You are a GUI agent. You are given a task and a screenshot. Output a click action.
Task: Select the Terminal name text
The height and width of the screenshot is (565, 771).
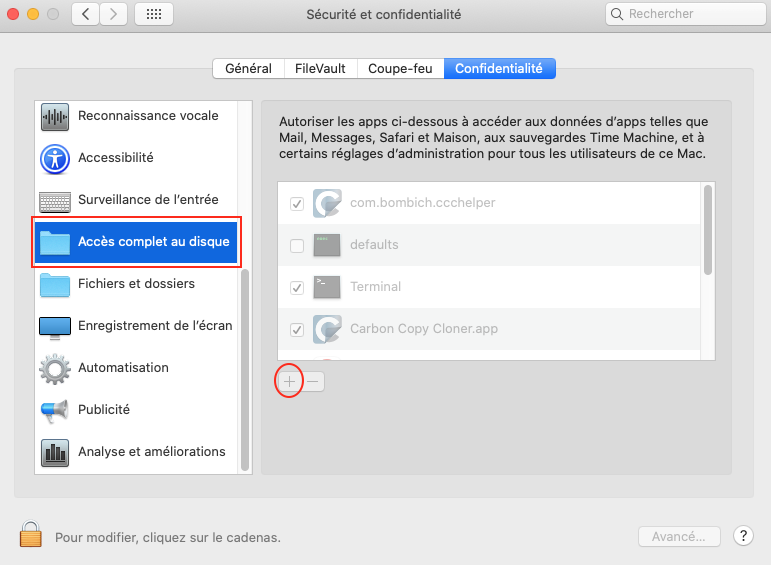pos(375,286)
